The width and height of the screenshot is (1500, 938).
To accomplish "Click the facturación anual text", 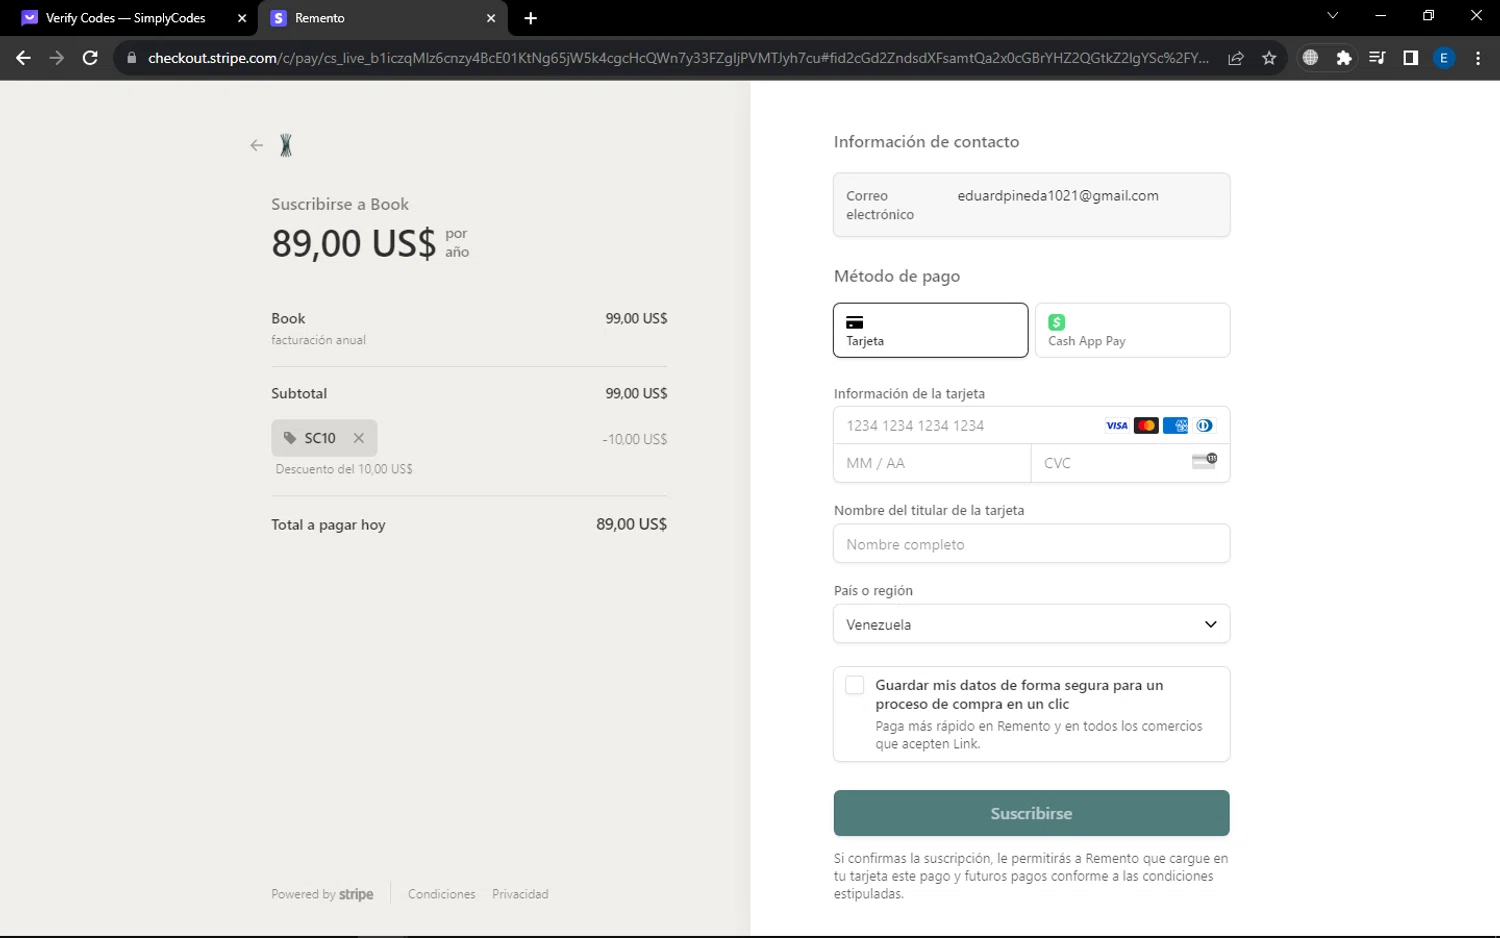I will click(x=318, y=340).
